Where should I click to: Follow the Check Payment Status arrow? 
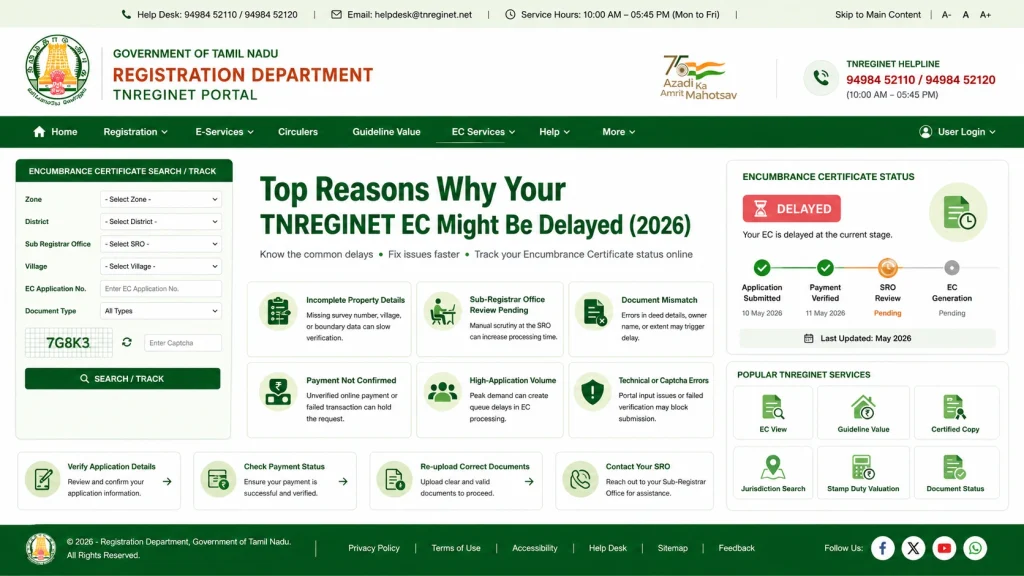point(343,481)
